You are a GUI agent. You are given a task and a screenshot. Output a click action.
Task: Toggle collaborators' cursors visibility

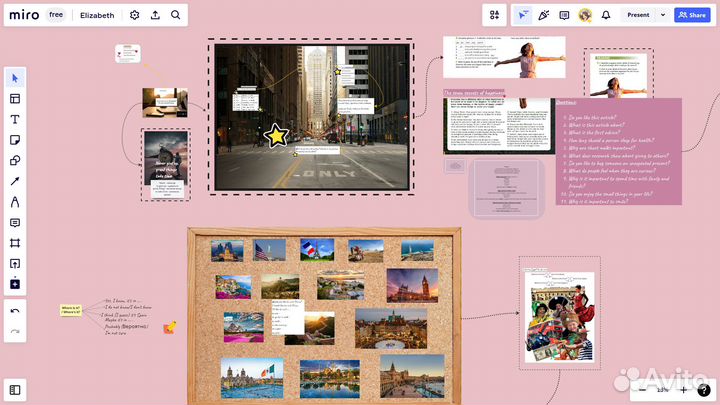(523, 15)
